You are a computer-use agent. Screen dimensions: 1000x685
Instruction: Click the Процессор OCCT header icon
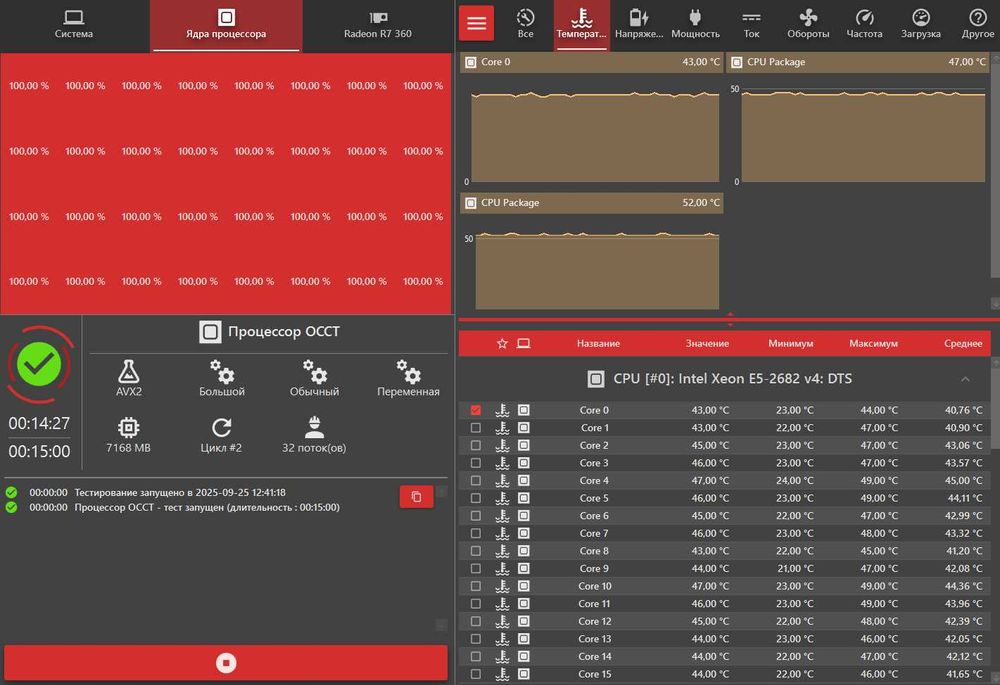click(x=210, y=332)
